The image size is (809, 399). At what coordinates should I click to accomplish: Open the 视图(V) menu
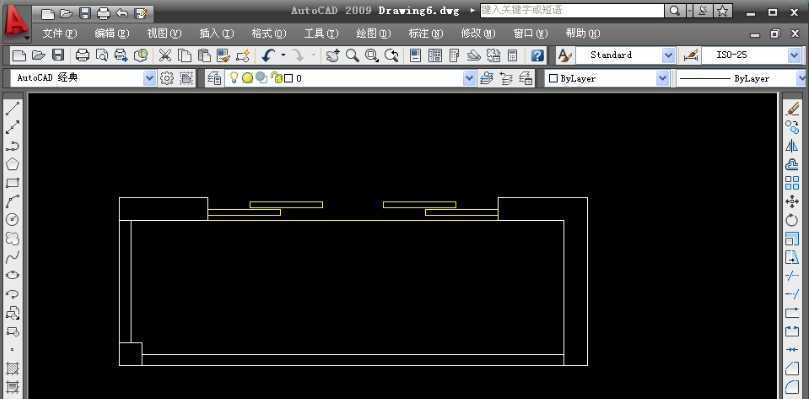tap(165, 34)
